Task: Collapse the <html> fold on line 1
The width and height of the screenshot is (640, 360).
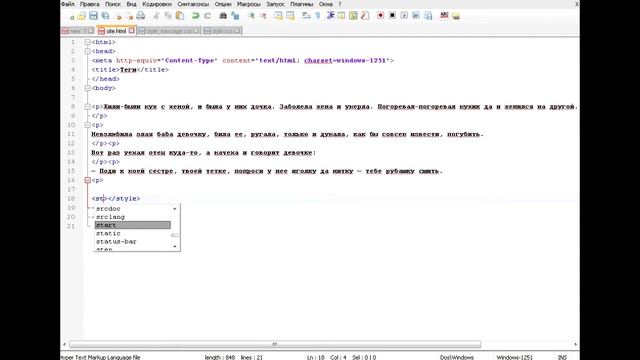Action: point(87,42)
